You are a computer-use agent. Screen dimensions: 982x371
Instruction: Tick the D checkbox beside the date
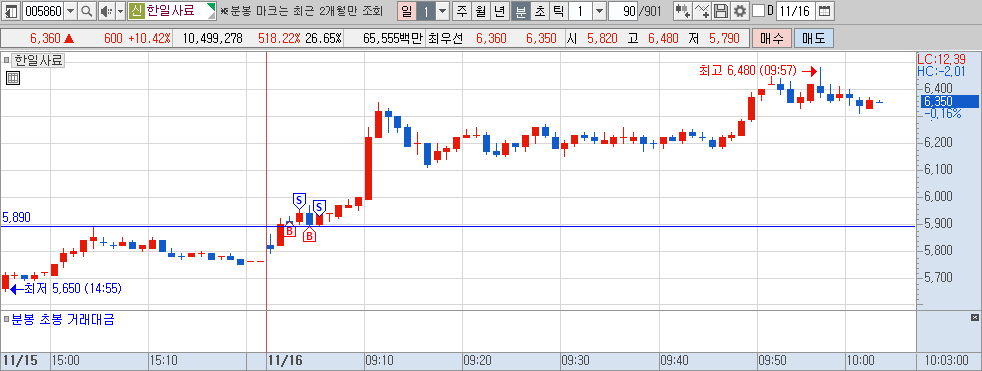pyautogui.click(x=758, y=11)
